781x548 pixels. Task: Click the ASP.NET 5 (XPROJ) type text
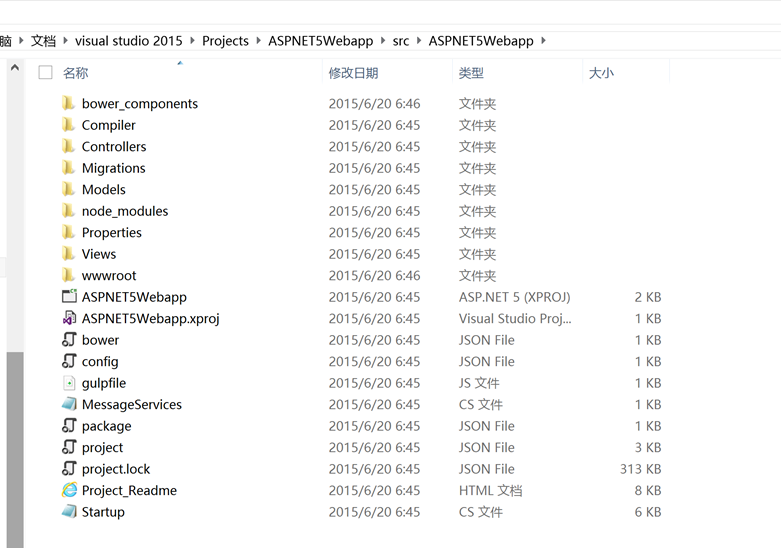514,297
